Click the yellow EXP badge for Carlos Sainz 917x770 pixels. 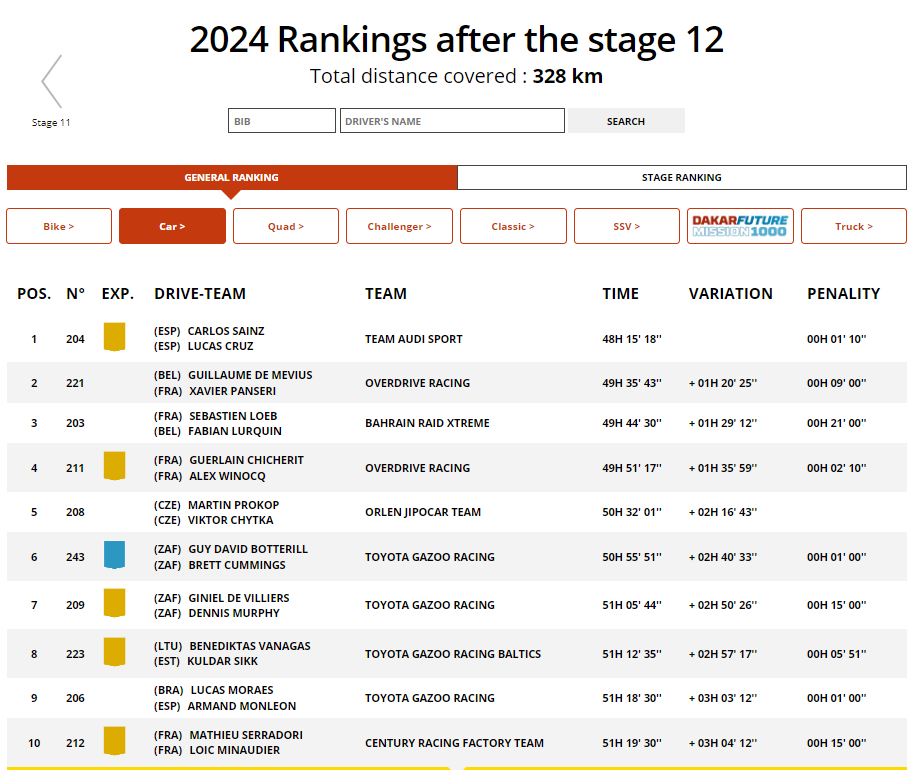click(114, 337)
